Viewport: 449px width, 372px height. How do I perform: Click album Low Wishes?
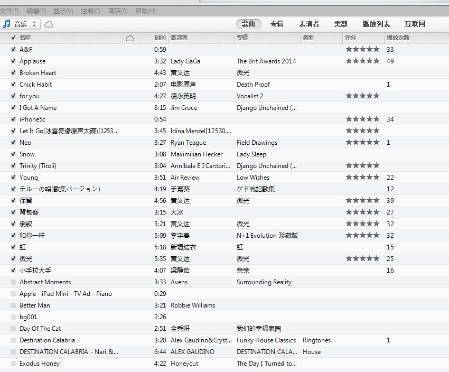[x=253, y=178]
